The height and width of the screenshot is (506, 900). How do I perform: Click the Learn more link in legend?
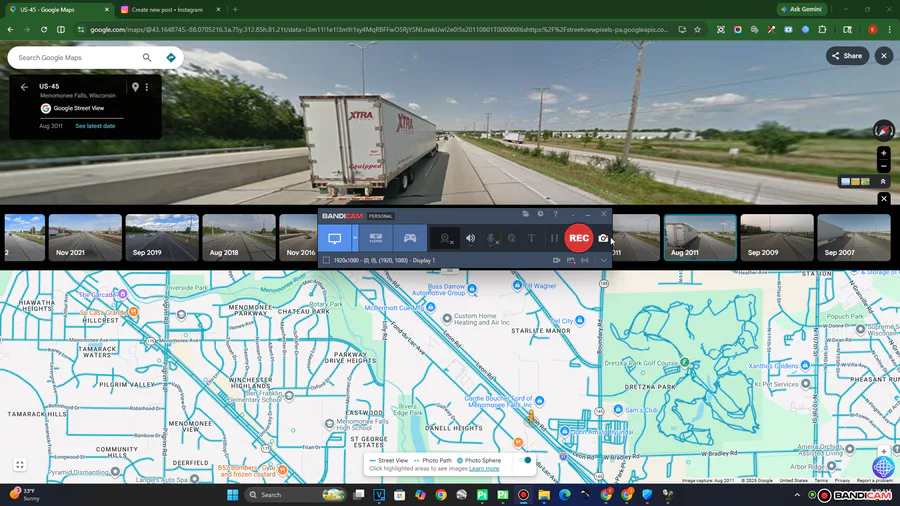(x=484, y=469)
